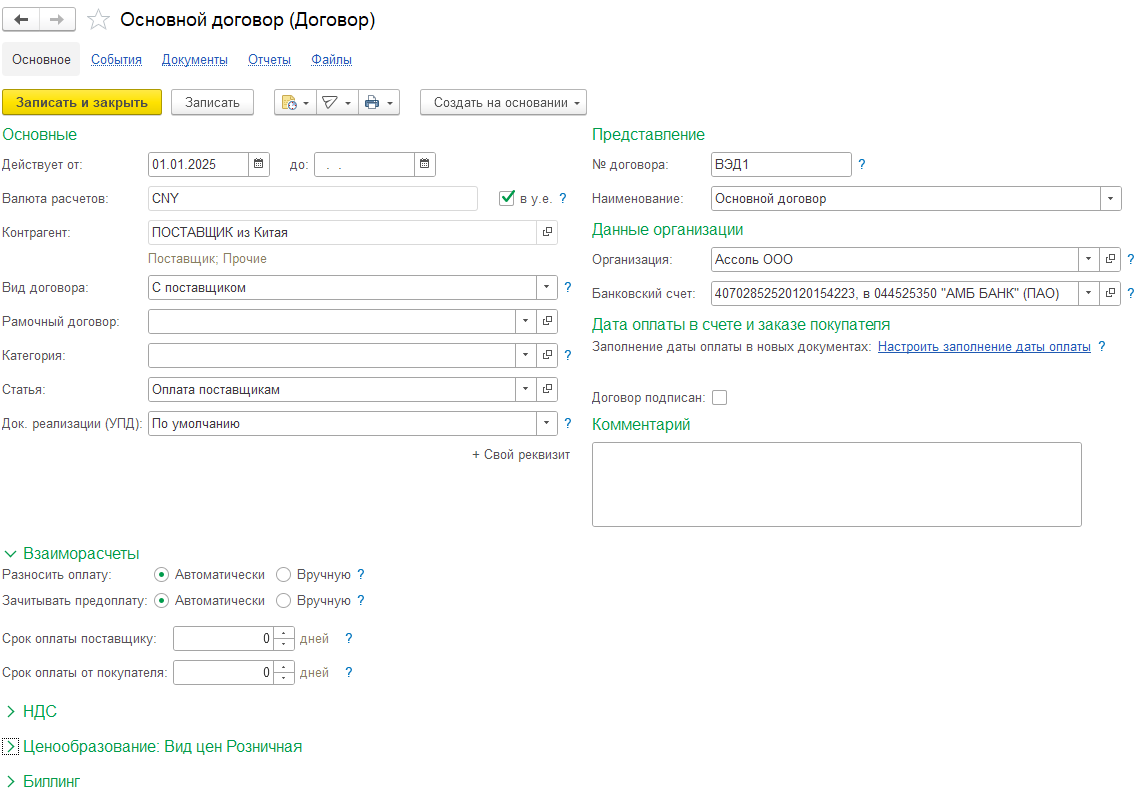Screen dimensions: 1144x793
Task: Open 'Настроить заполнение даты оплаты' link
Action: [984, 346]
